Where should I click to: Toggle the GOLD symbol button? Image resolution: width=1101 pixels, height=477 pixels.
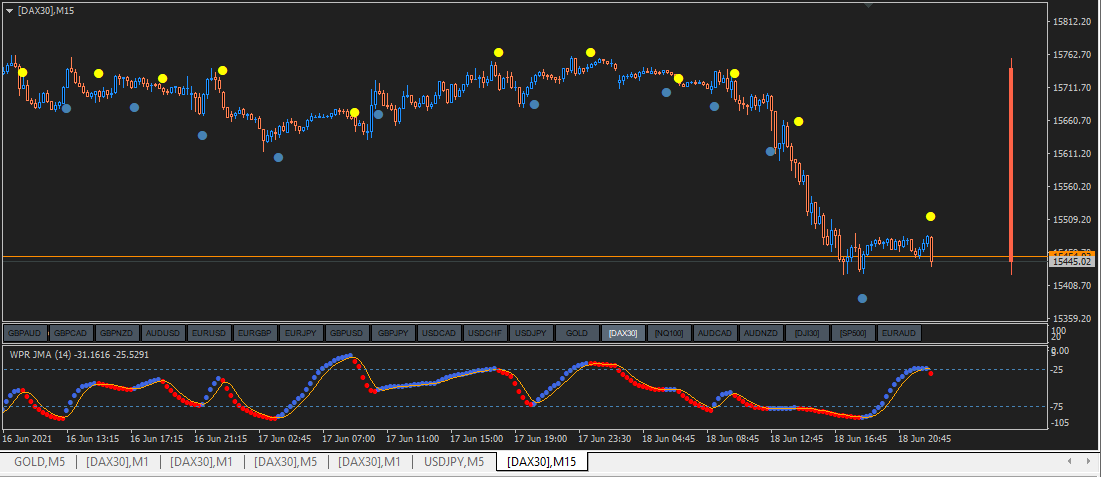tap(577, 333)
